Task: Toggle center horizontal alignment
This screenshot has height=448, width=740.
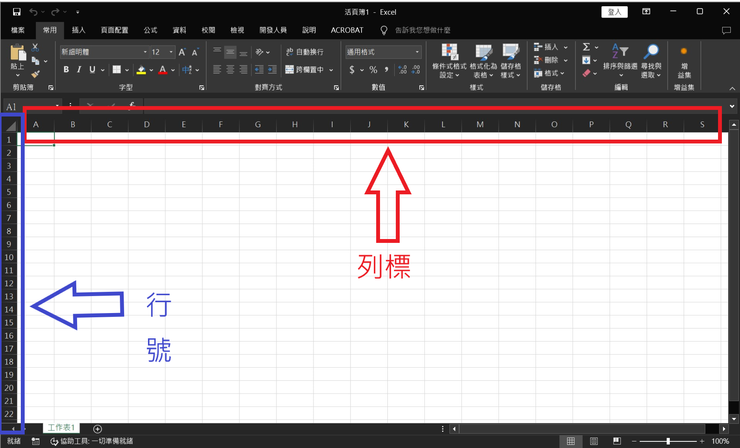Action: pyautogui.click(x=230, y=70)
